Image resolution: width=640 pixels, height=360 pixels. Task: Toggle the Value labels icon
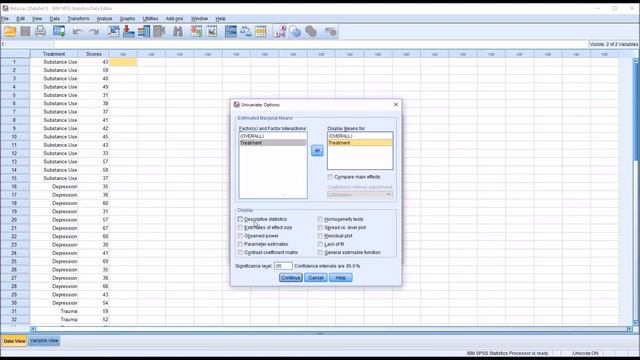(x=280, y=31)
